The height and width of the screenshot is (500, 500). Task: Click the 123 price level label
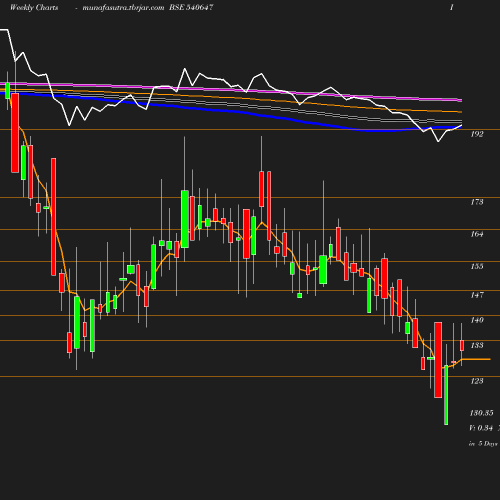pyautogui.click(x=477, y=381)
